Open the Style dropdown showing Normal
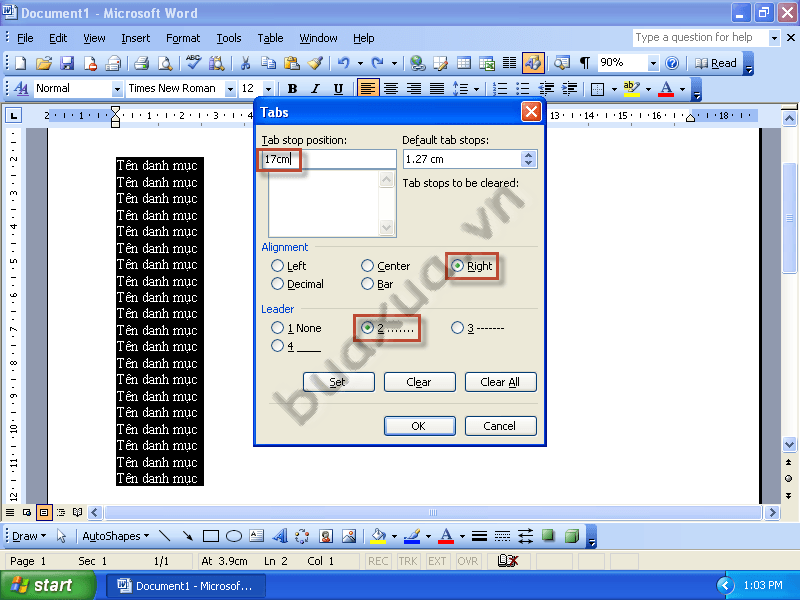Image resolution: width=800 pixels, height=600 pixels. click(117, 89)
